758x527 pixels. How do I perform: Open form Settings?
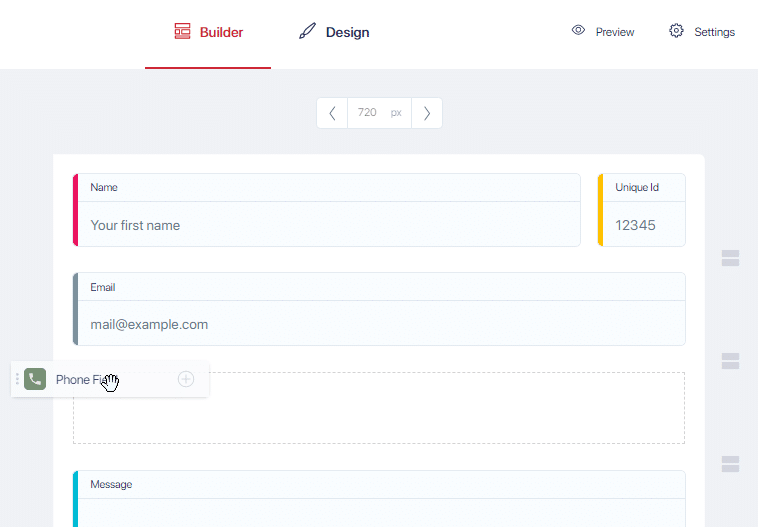[702, 32]
